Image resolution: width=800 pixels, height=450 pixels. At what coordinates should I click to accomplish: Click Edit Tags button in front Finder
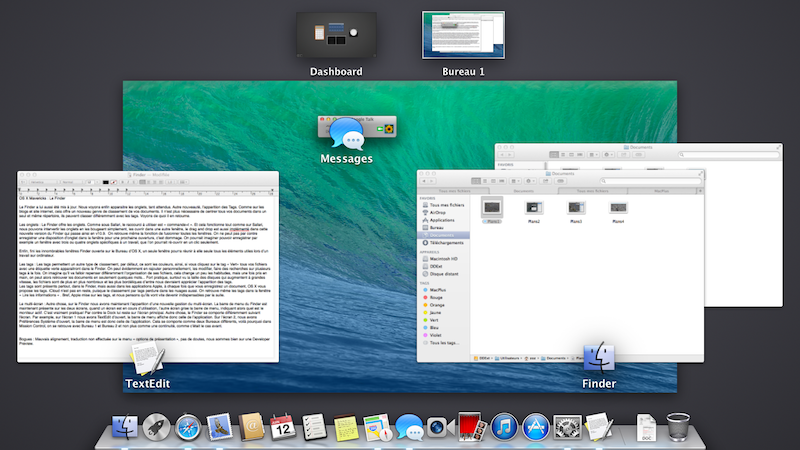coord(560,181)
